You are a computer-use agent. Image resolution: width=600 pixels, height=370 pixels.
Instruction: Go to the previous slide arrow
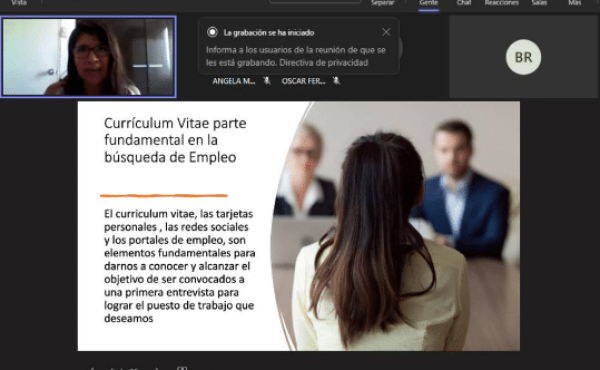tap(92, 368)
